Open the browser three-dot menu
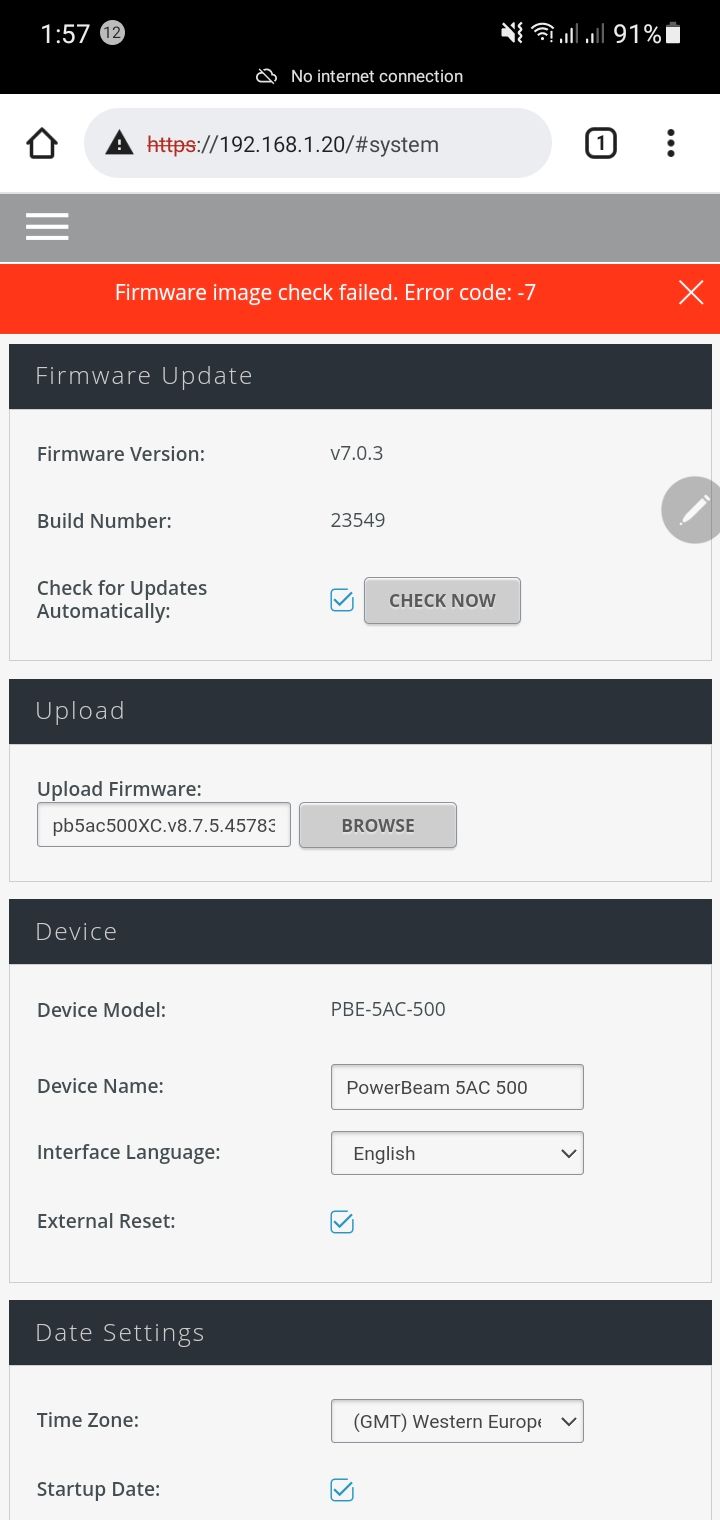 pos(671,144)
